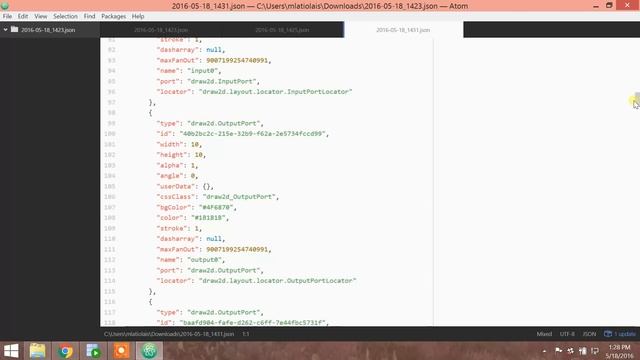Collapse the 2016-05-18_1423.json tree chevron

[5, 30]
